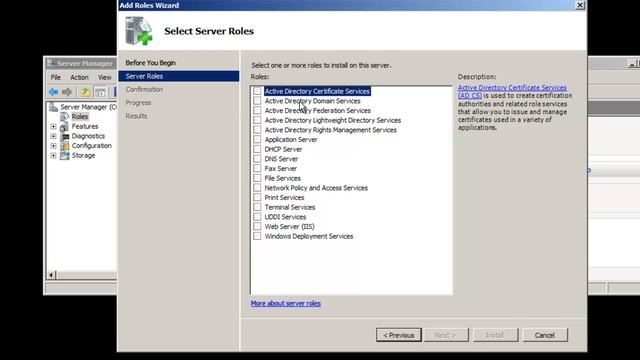Image resolution: width=640 pixels, height=360 pixels.
Task: Select the 'Terminal Services' role text
Action: tap(290, 207)
